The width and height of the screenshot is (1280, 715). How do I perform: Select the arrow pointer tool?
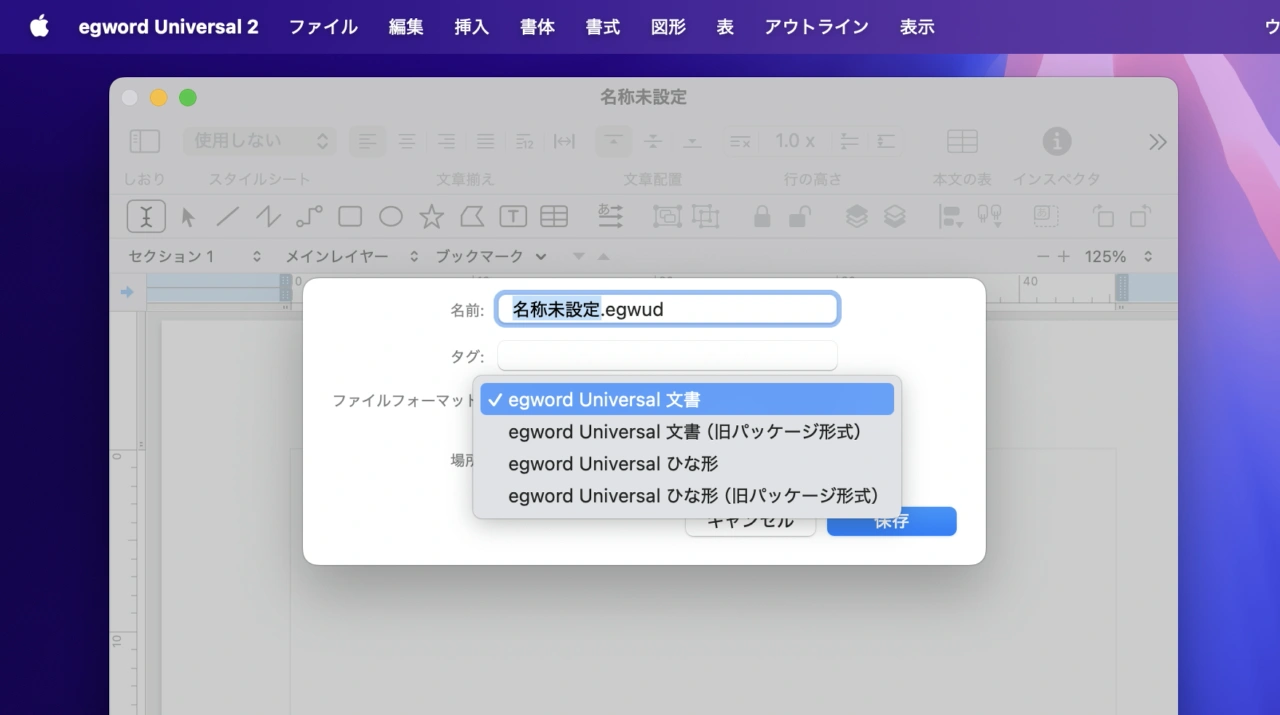point(188,216)
